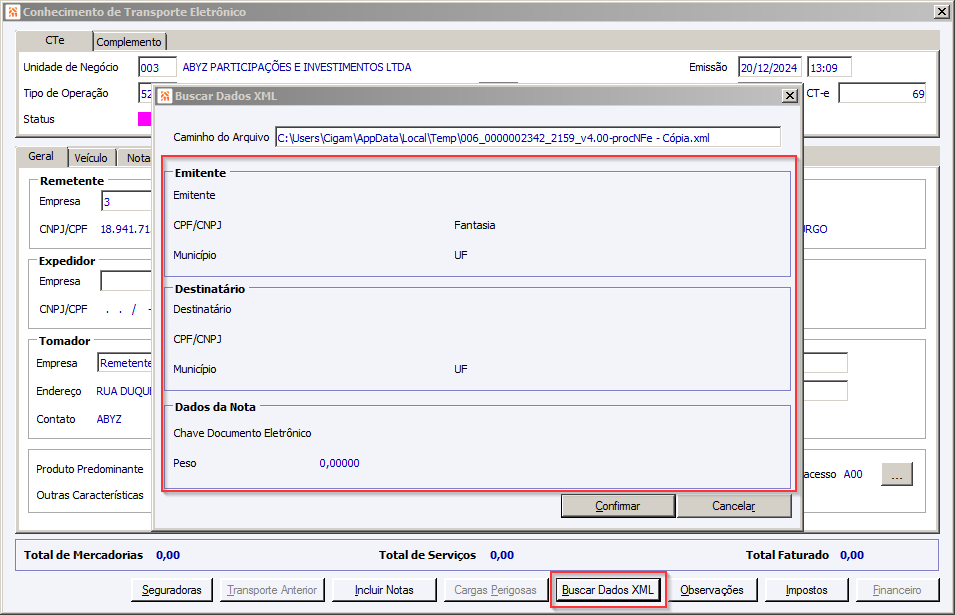The image size is (955, 615).
Task: Click the ABYZ PARTICIPAÇÕES E INVESTIMENTOS LTDA text
Action: point(297,67)
